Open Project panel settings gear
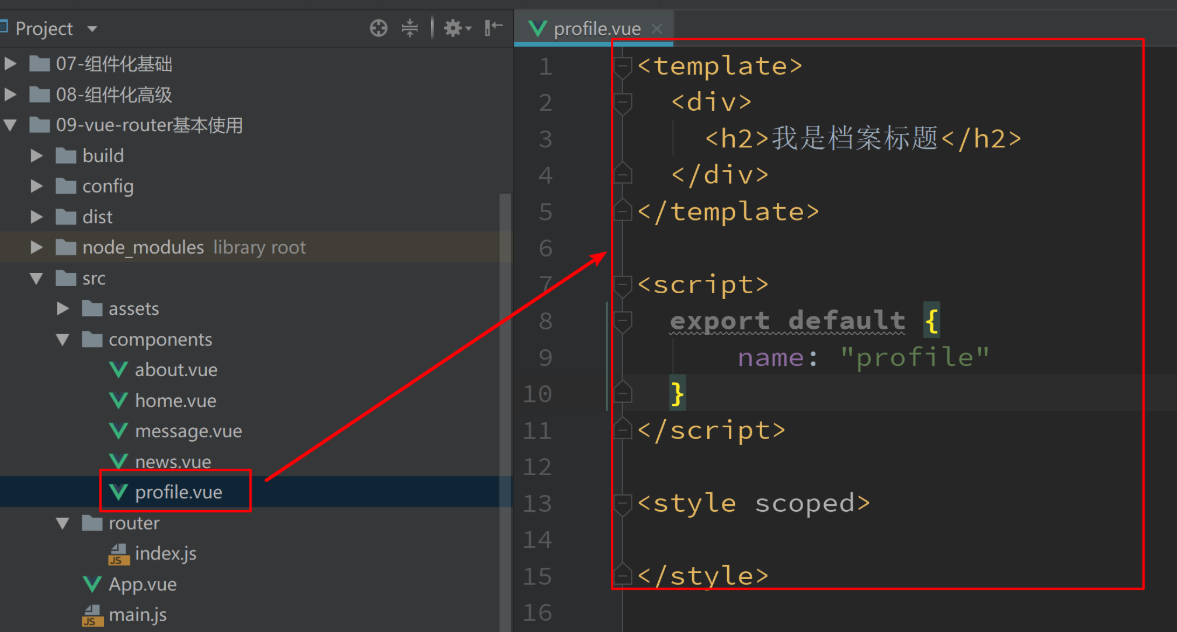The image size is (1177, 632). (456, 29)
